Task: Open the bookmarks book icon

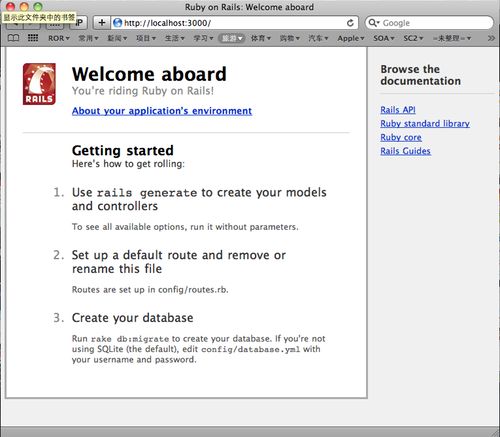Action: (13, 38)
